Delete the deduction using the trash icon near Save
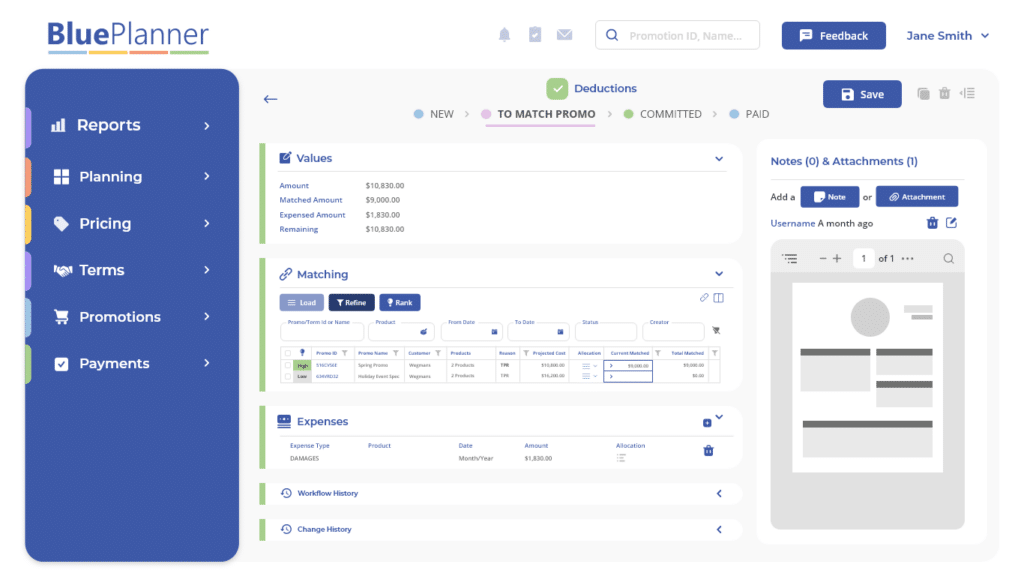Screen dimensions: 1024x576 tap(944, 92)
